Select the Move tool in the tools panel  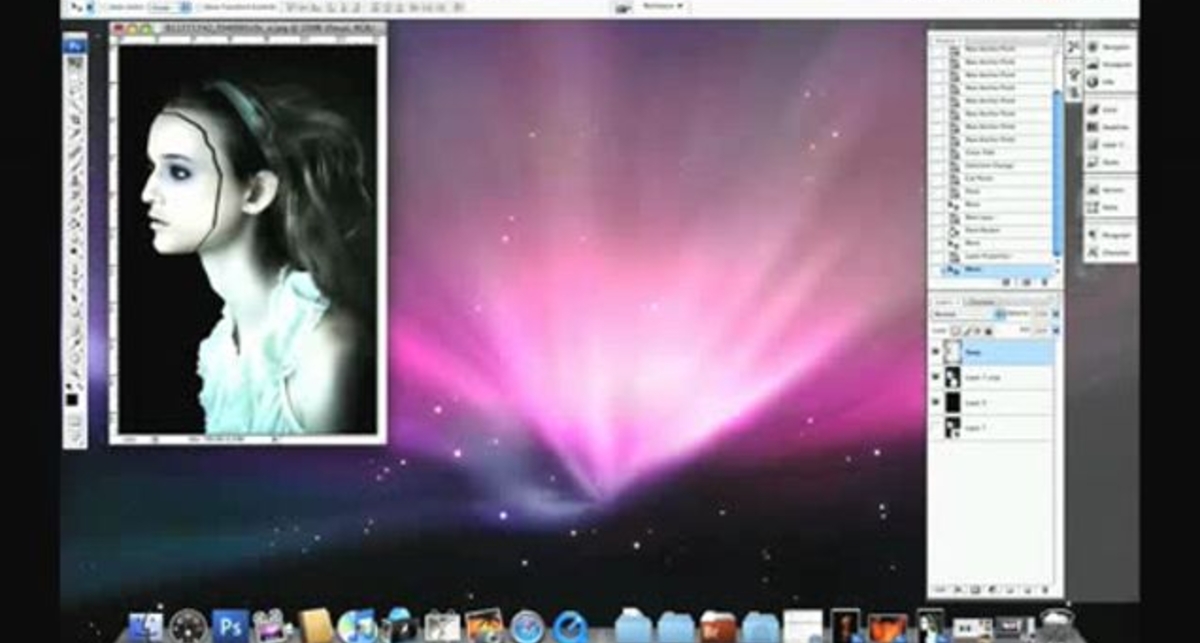75,62
